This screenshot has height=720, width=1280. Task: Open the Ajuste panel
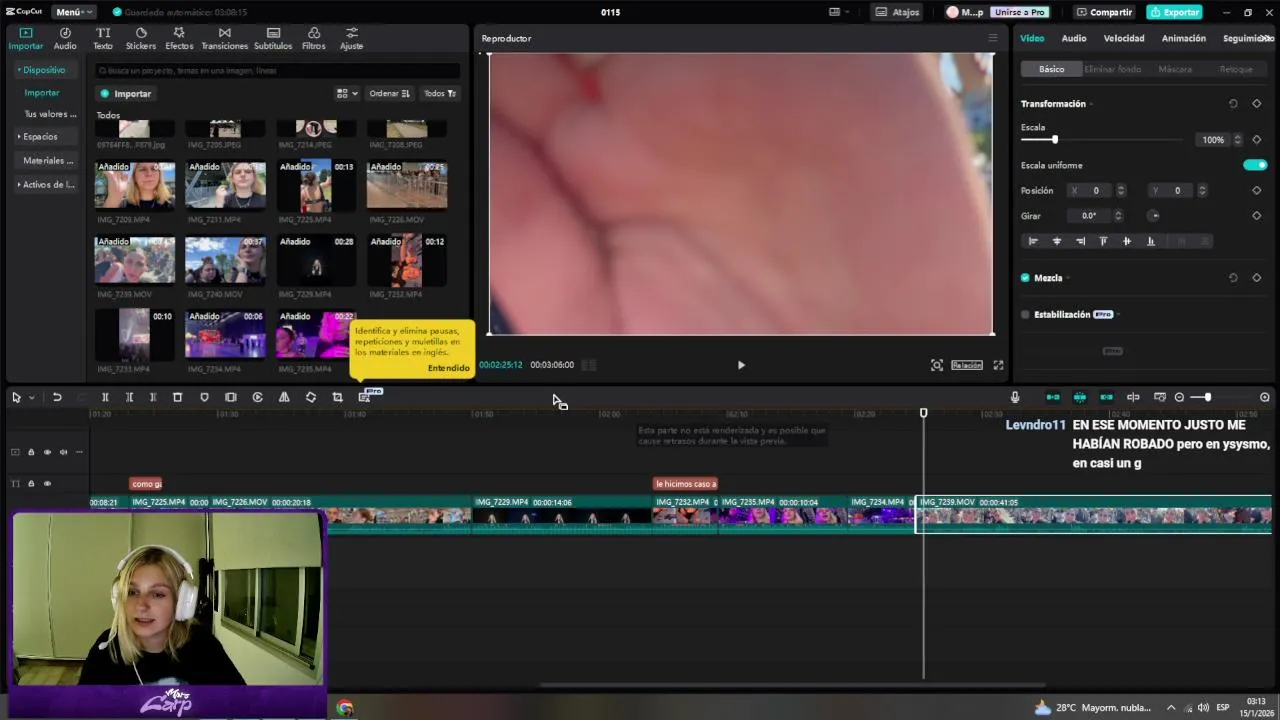(x=351, y=39)
